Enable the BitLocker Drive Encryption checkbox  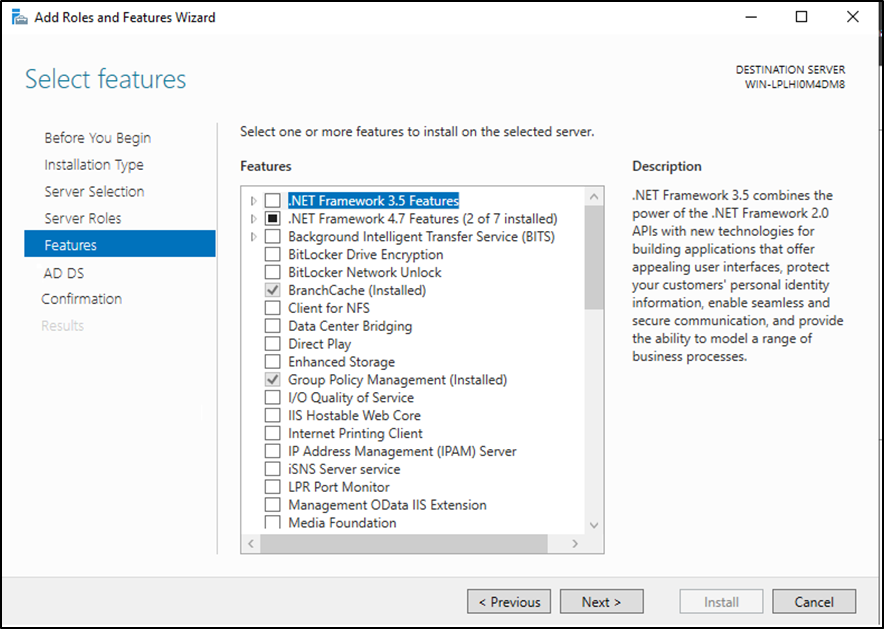click(x=272, y=254)
